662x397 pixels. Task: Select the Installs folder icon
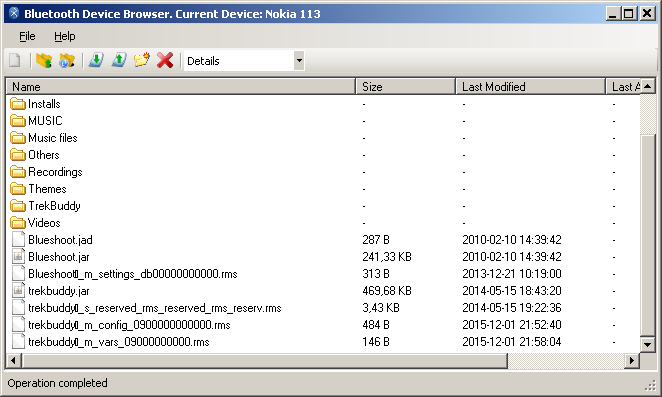18,104
